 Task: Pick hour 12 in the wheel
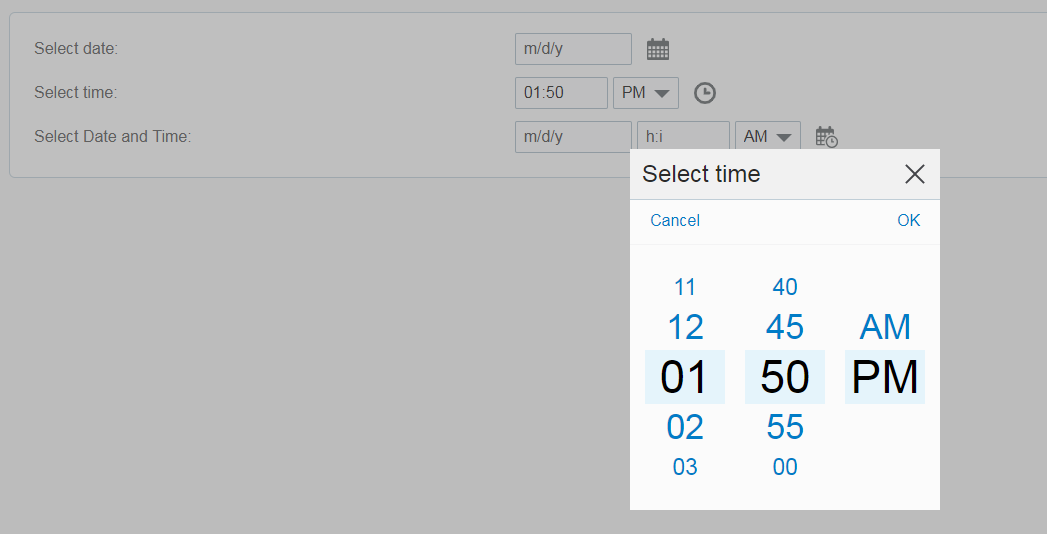click(685, 327)
